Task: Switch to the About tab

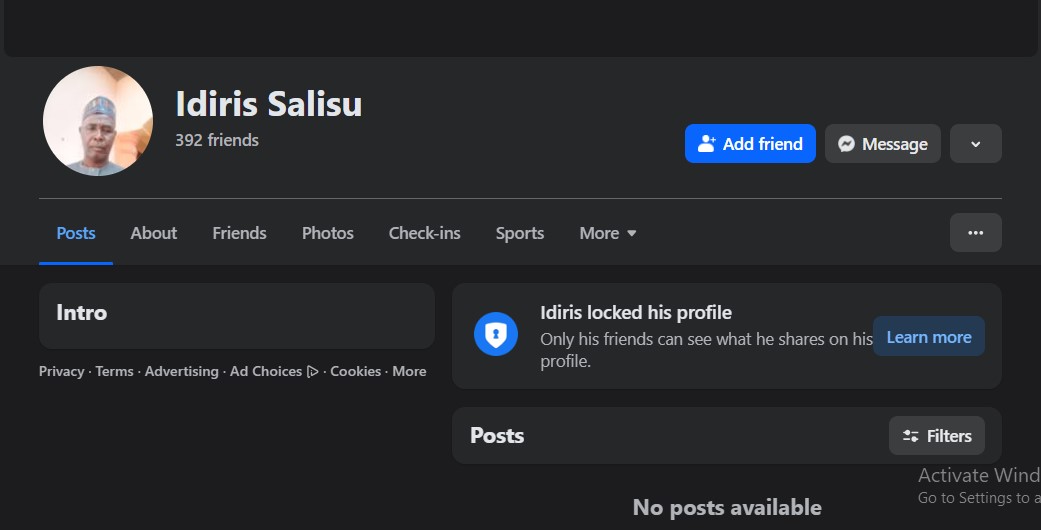Action: click(x=153, y=233)
